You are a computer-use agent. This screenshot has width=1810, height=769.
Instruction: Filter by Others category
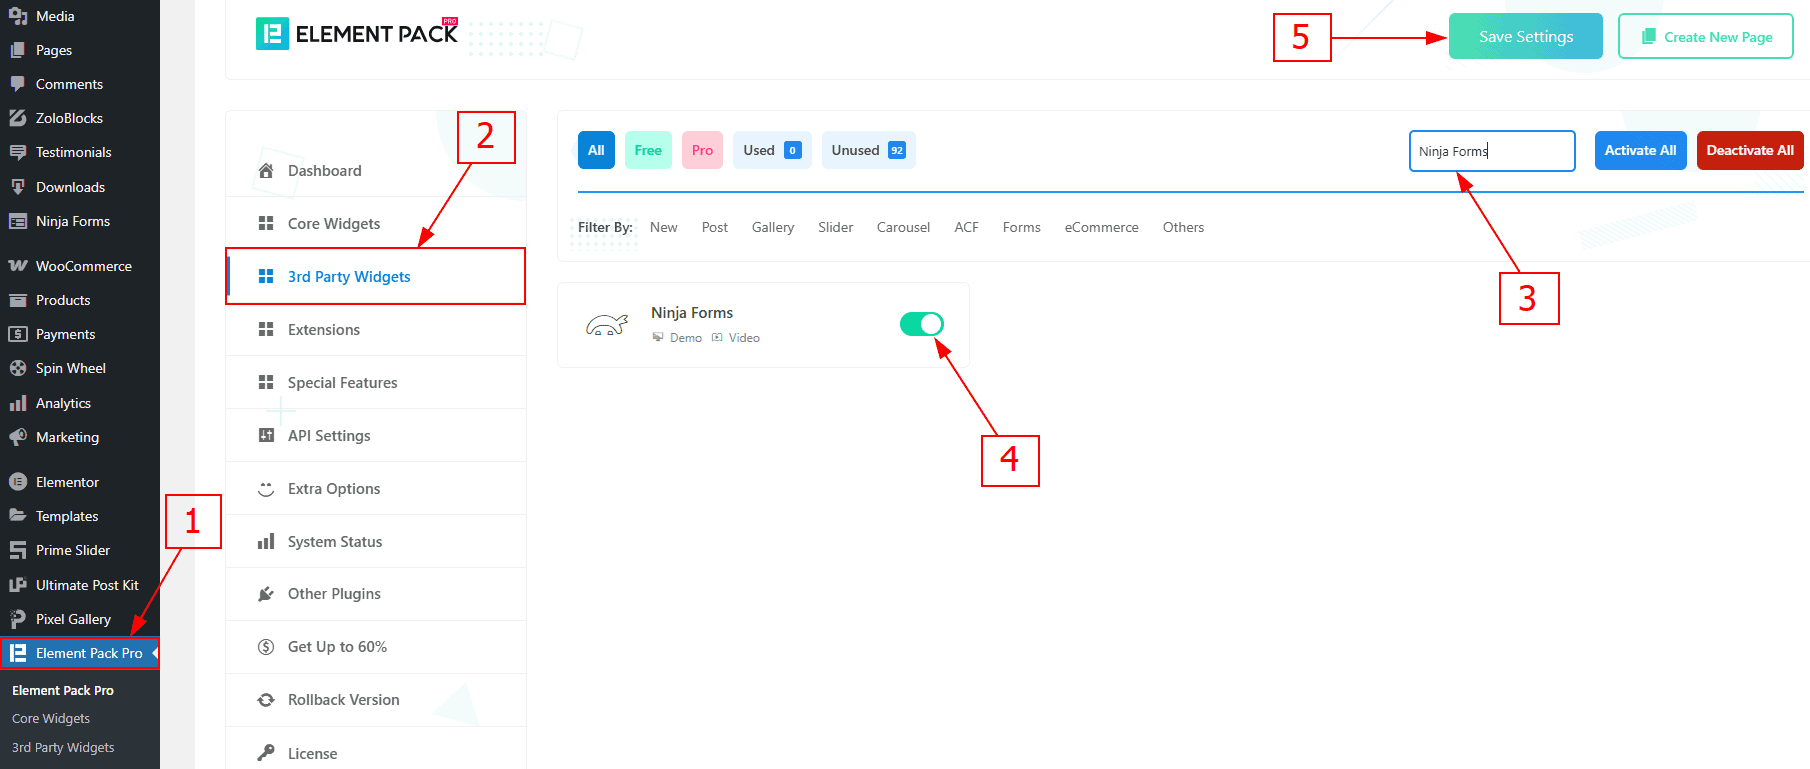(x=1183, y=227)
